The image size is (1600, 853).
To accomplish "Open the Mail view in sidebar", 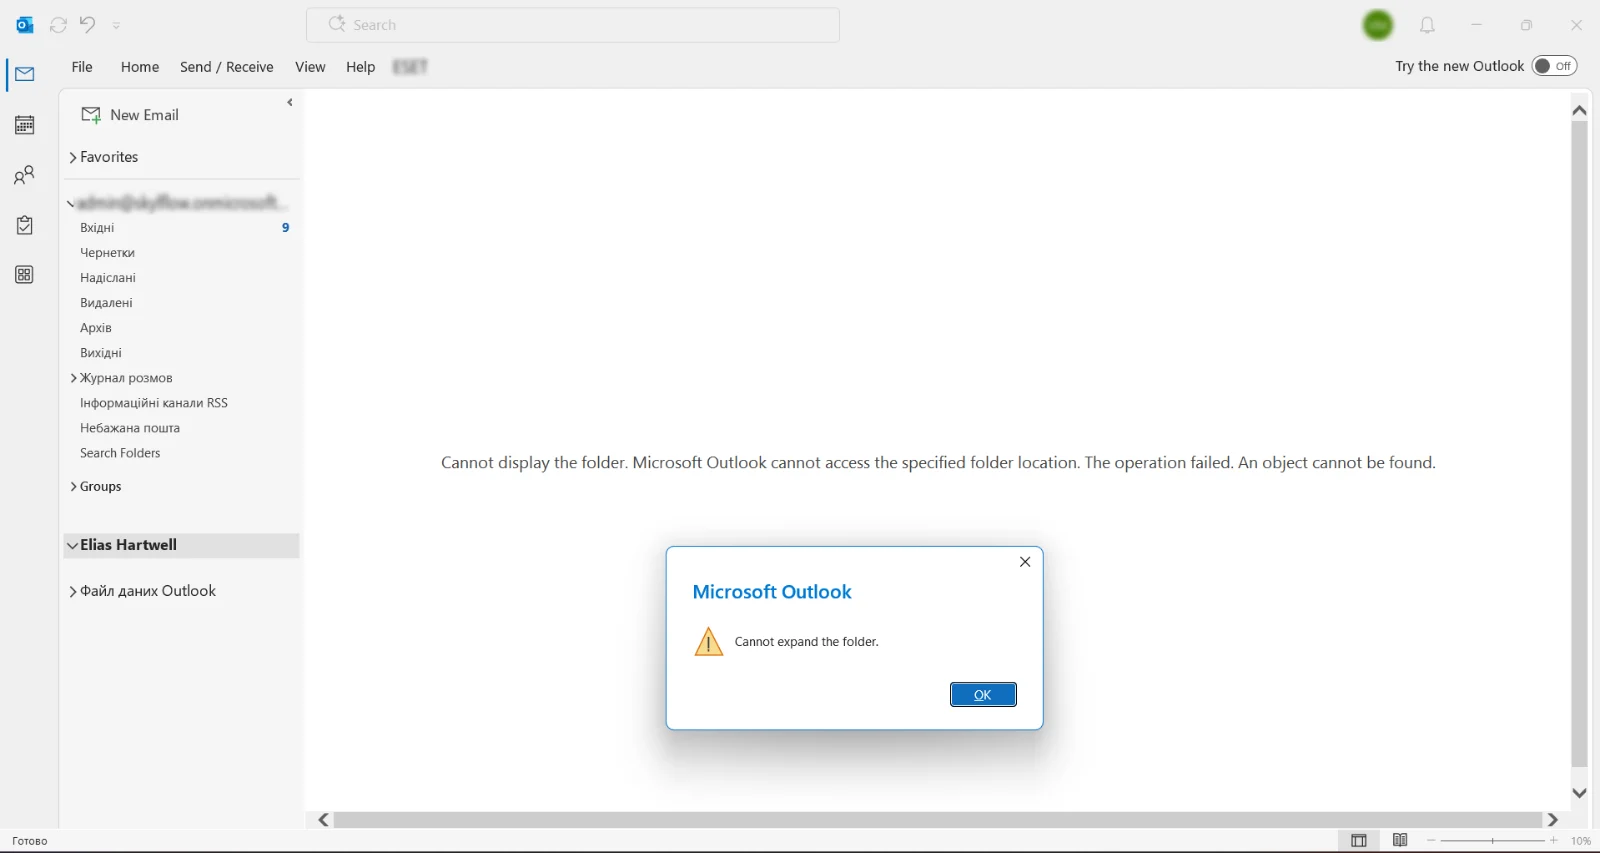I will pyautogui.click(x=25, y=74).
